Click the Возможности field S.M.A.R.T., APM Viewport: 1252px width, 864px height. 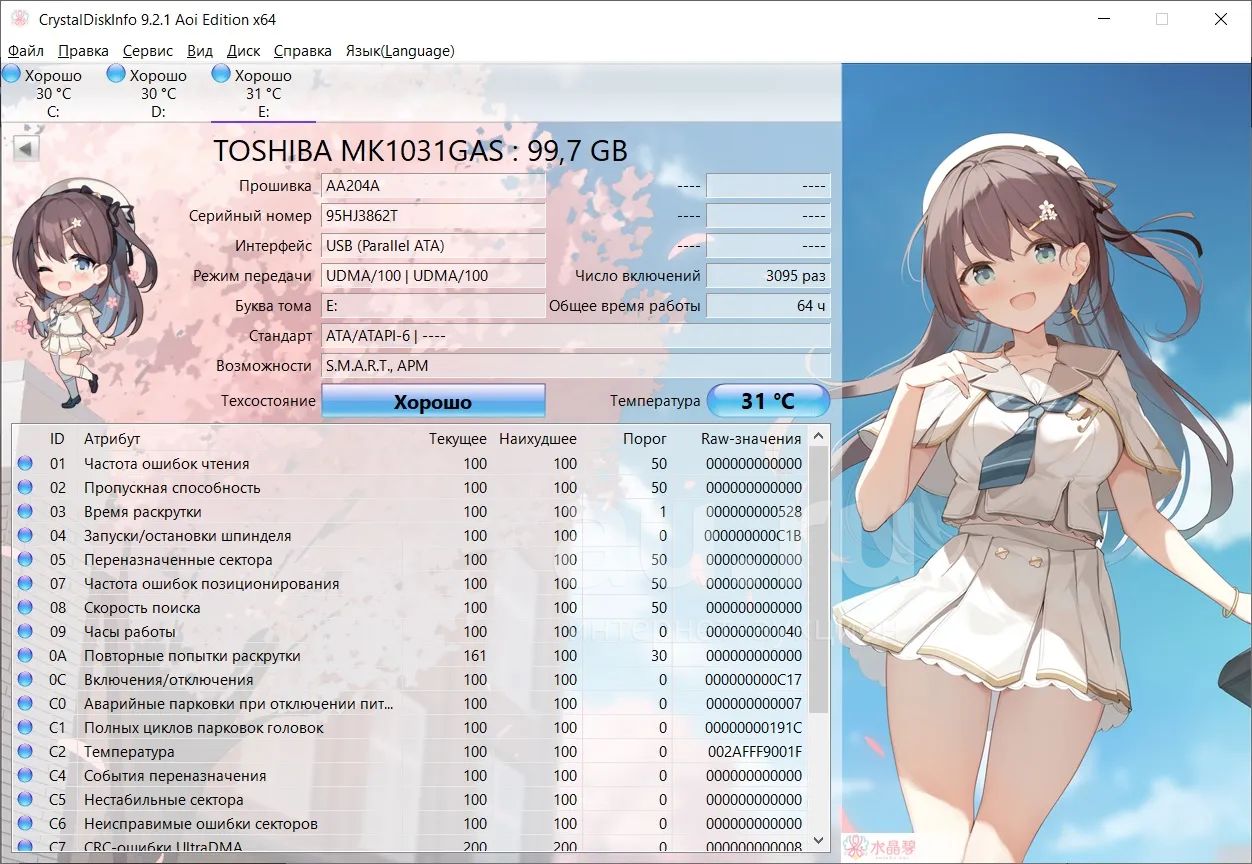pyautogui.click(x=576, y=365)
